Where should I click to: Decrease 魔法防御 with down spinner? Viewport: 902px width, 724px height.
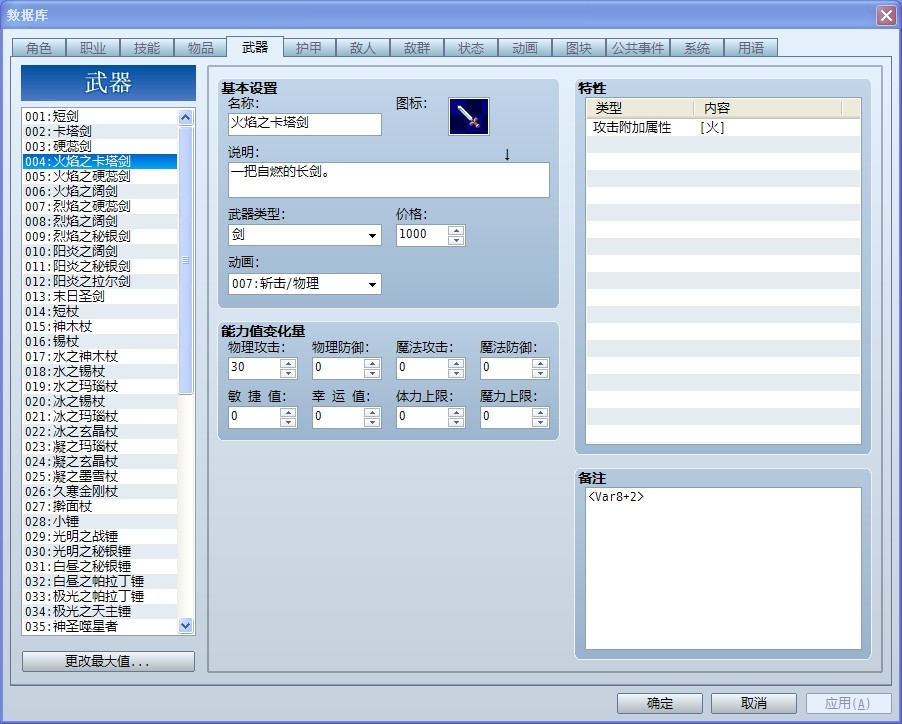tap(540, 374)
